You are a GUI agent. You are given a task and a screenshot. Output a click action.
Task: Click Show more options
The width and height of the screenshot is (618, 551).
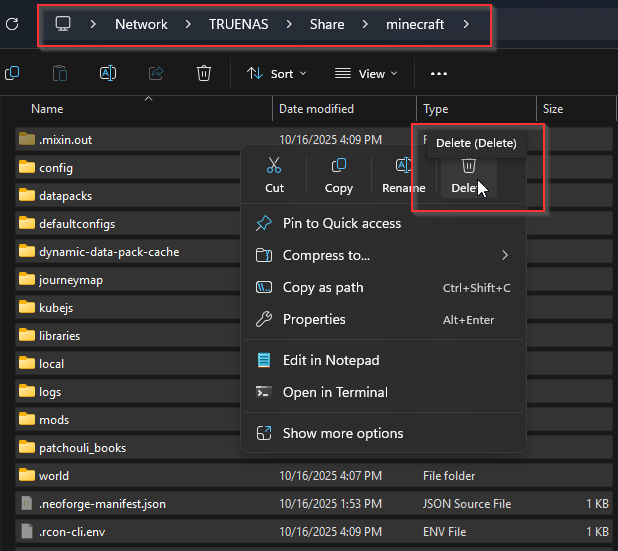342,433
